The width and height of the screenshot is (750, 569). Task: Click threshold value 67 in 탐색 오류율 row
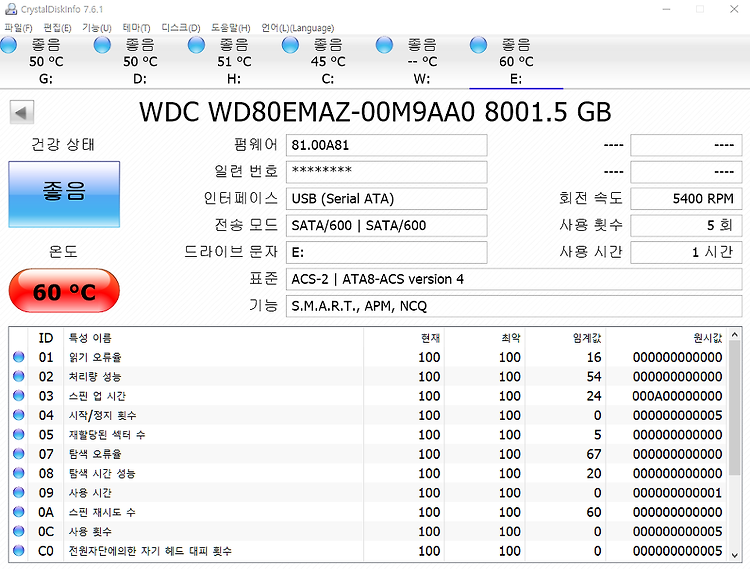click(594, 454)
